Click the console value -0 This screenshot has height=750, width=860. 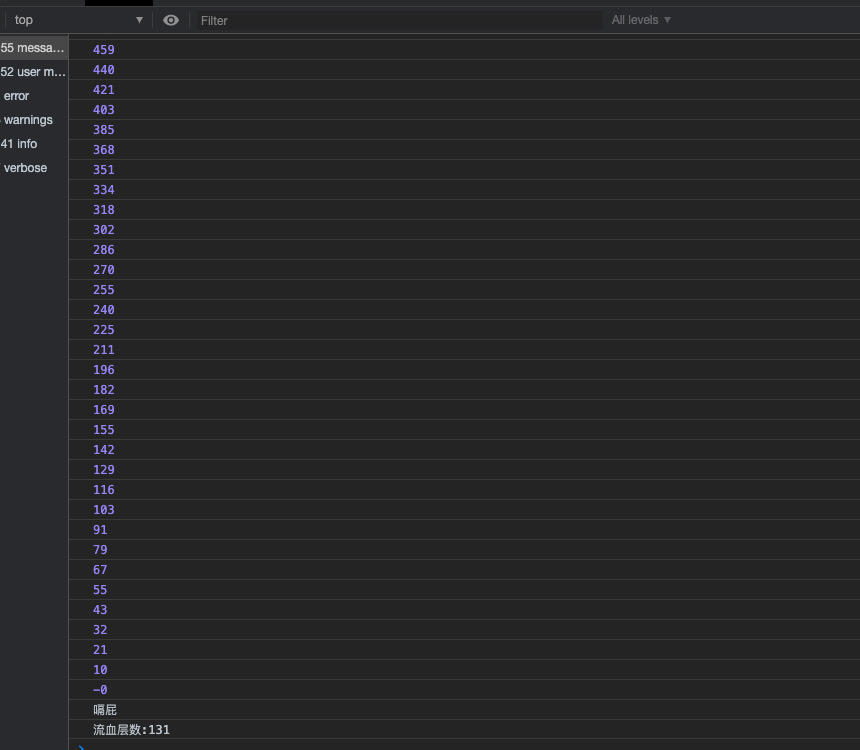pos(100,690)
